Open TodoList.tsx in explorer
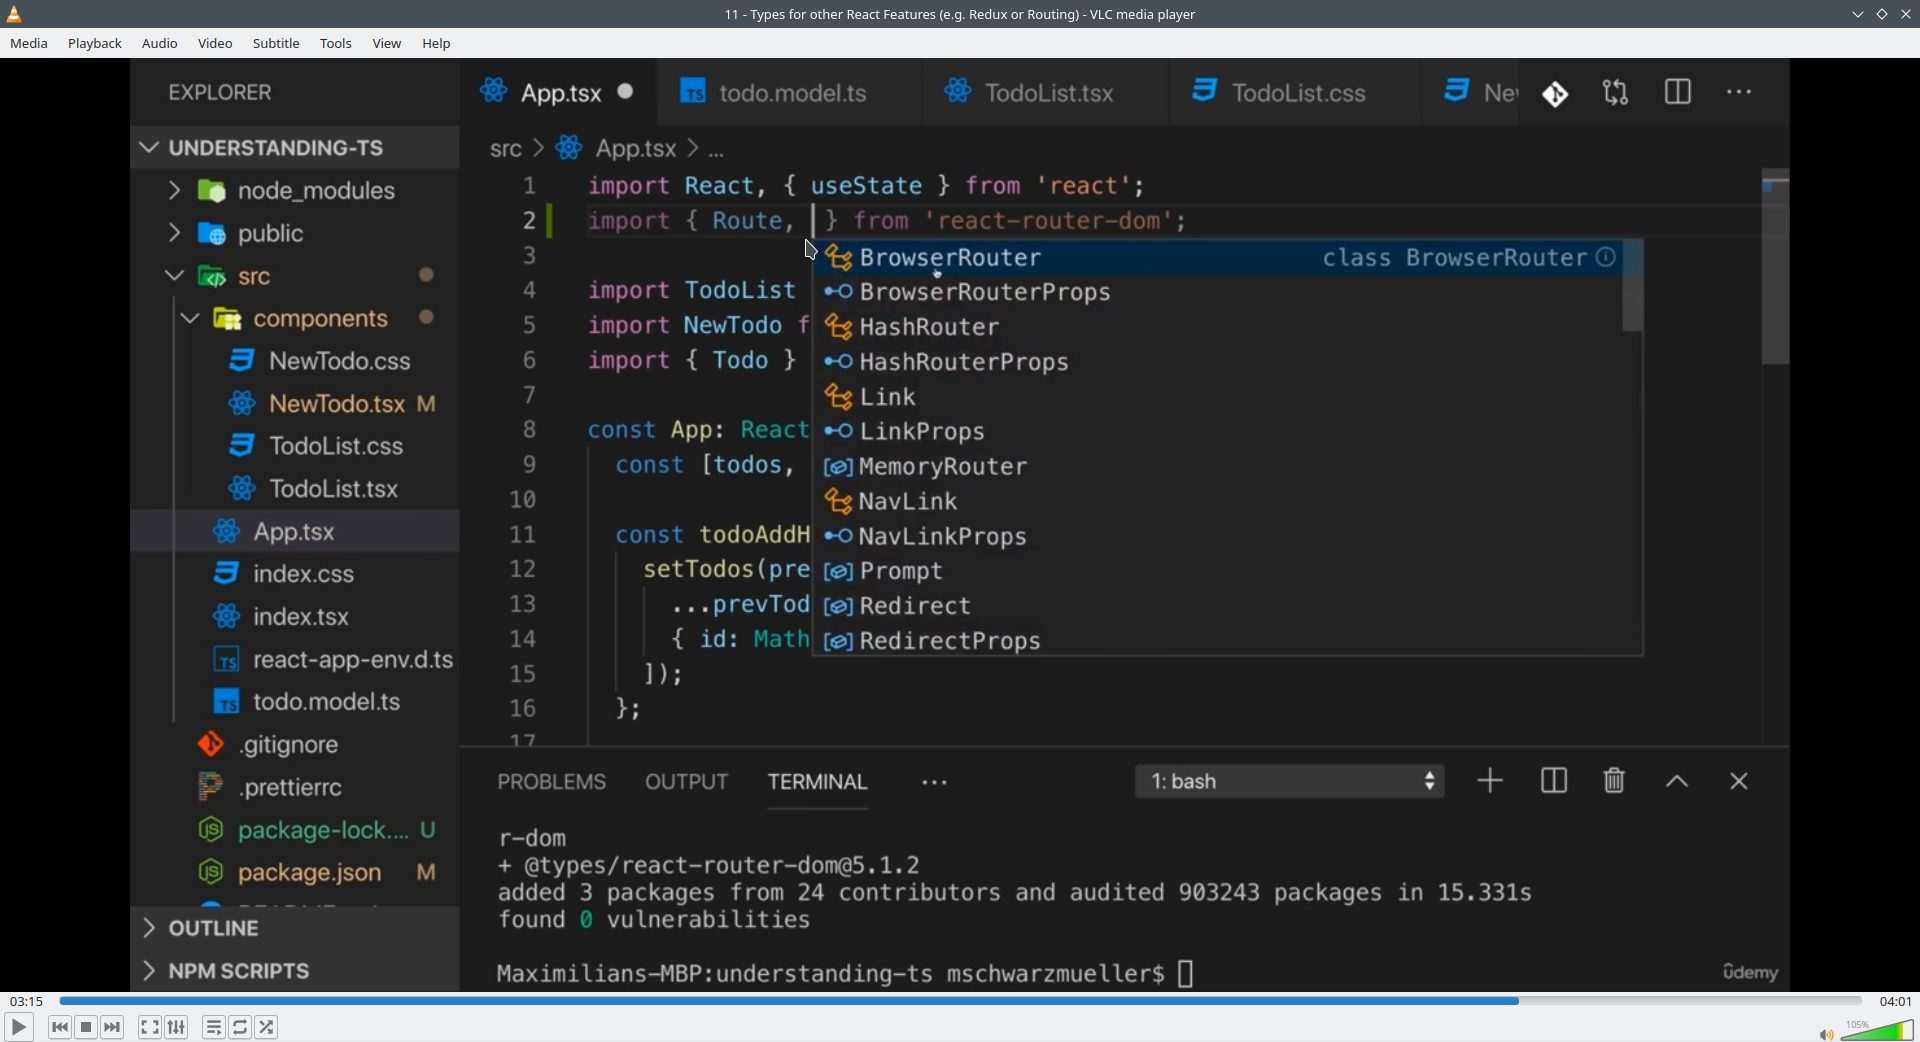Image resolution: width=1920 pixels, height=1042 pixels. pyautogui.click(x=295, y=489)
